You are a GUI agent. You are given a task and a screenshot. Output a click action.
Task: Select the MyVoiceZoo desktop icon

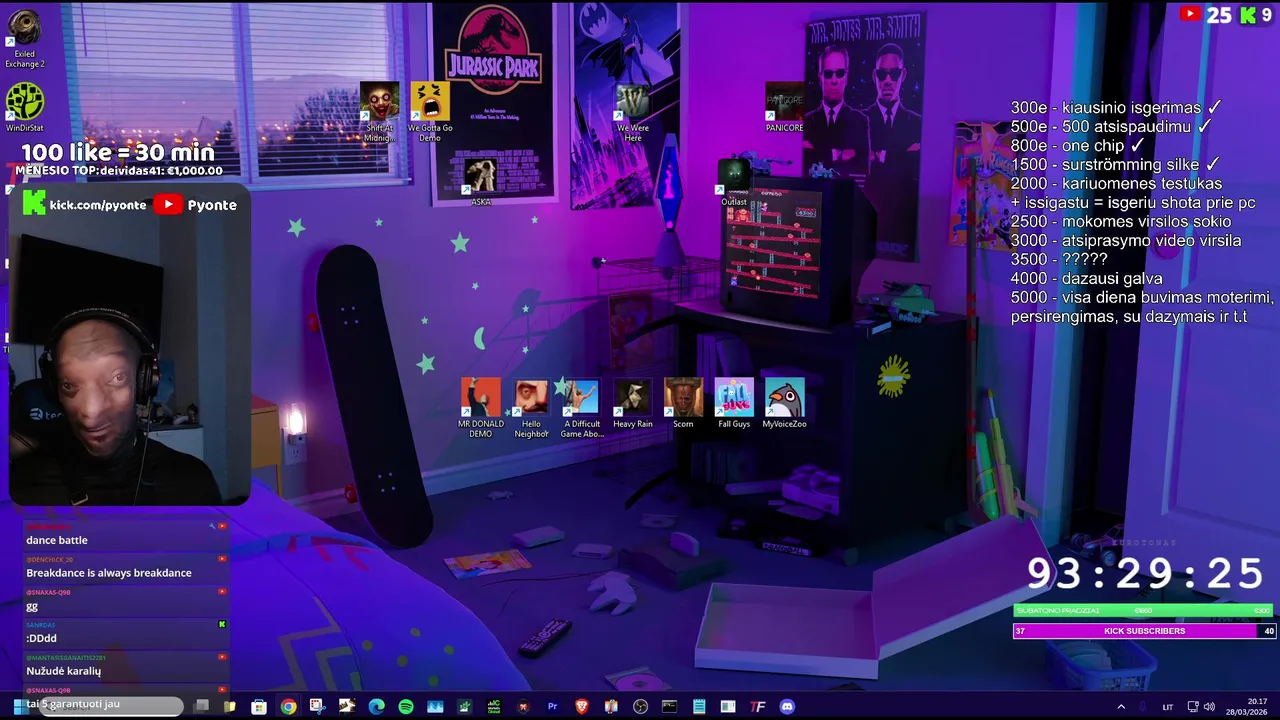tap(784, 404)
